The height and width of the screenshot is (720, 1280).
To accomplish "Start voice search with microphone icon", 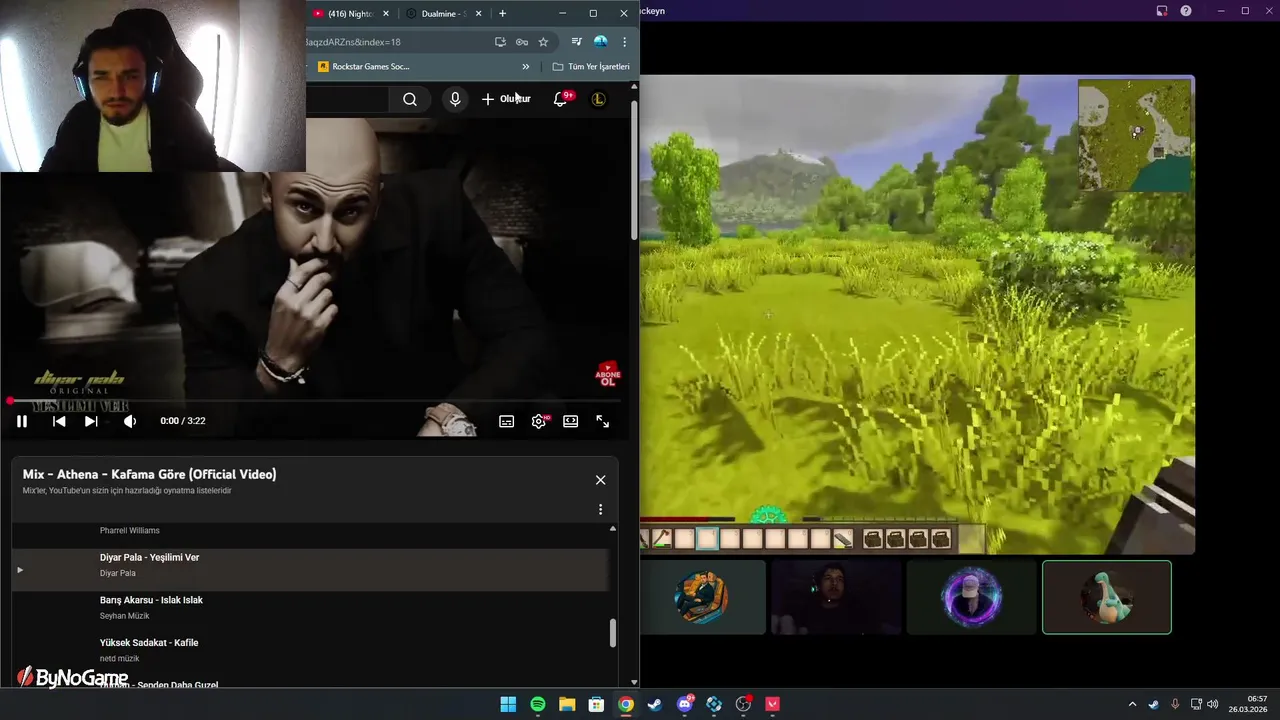I will [455, 99].
